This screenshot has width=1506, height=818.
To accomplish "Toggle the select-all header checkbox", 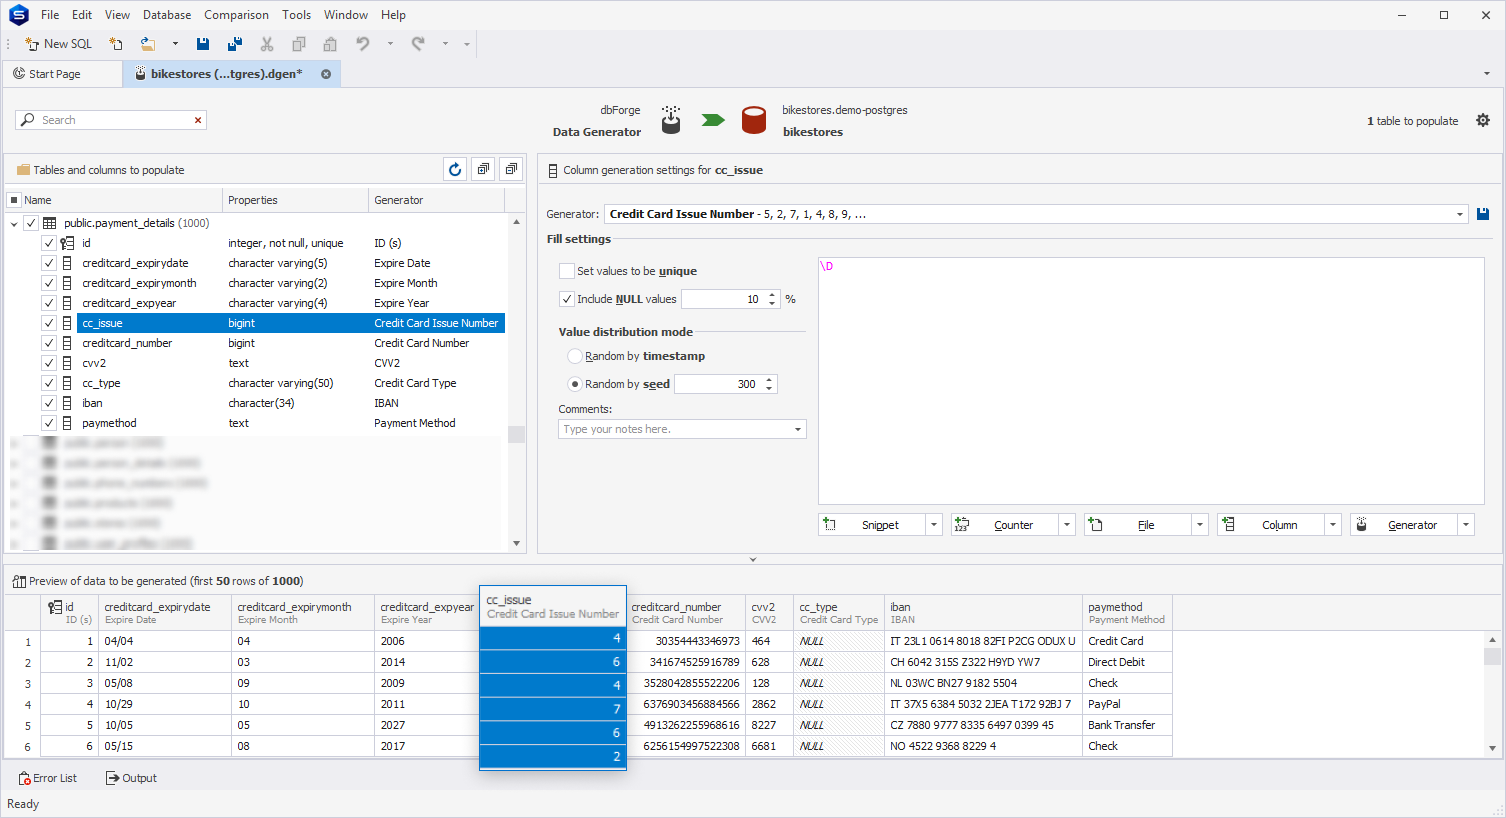I will click(x=14, y=200).
